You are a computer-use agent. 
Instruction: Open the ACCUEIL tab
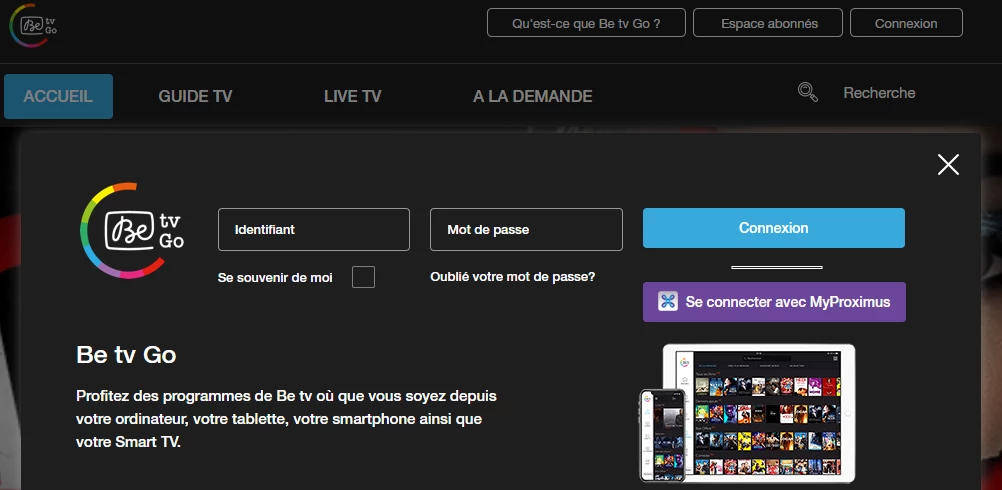[58, 96]
